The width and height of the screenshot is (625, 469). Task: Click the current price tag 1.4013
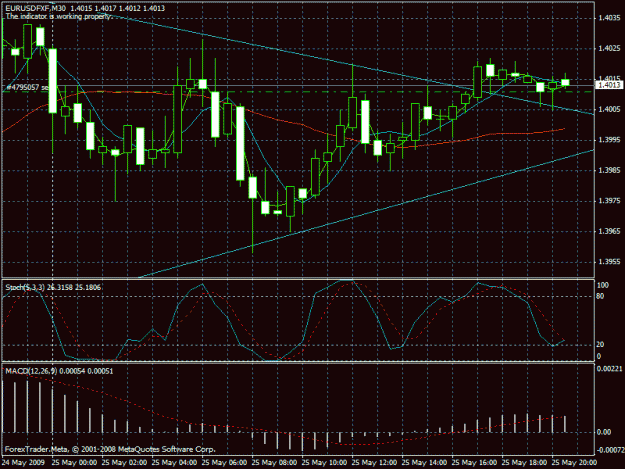(x=609, y=85)
